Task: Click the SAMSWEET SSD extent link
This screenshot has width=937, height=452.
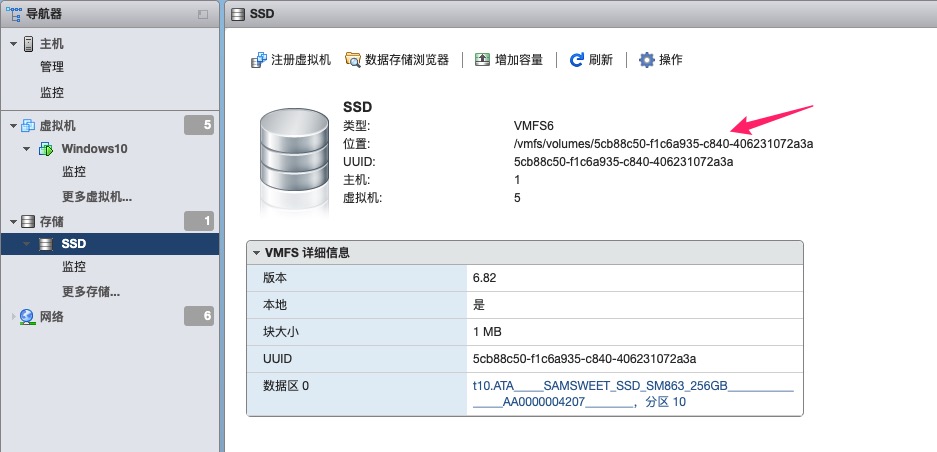Action: 632,392
